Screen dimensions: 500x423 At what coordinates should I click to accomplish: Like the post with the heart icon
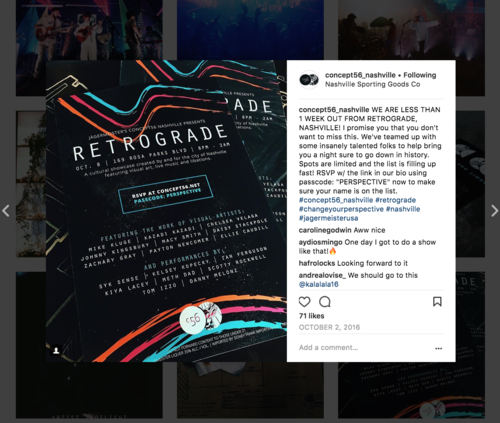pyautogui.click(x=304, y=302)
